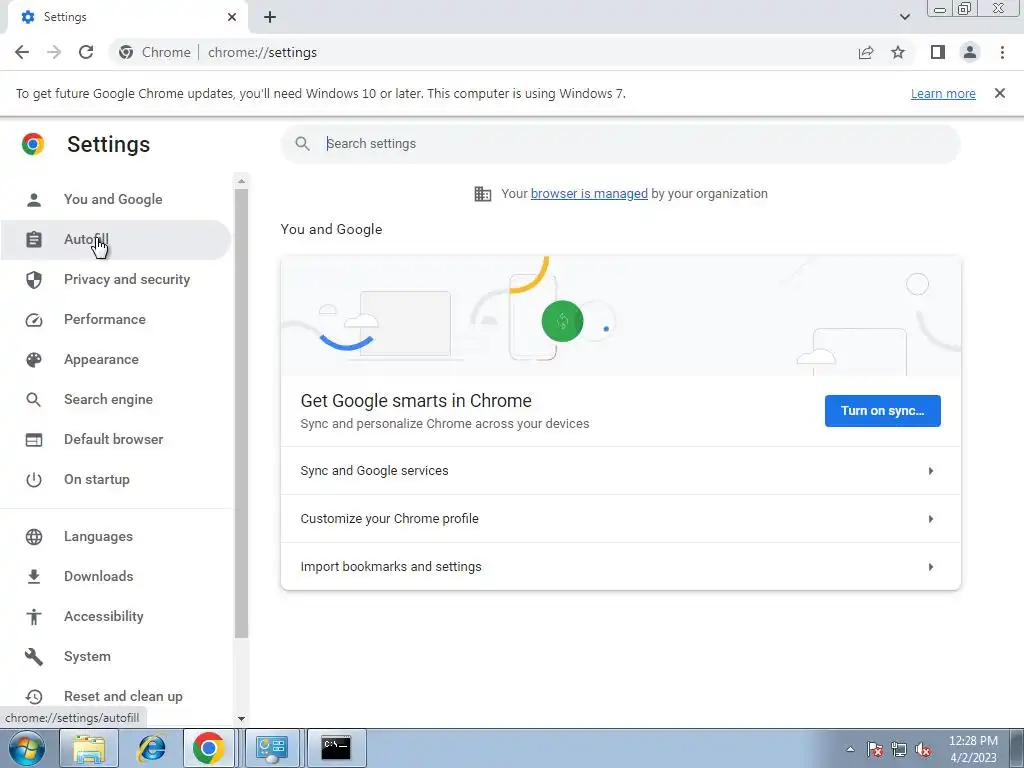
Task: Click the Chrome logo beside Settings title
Action: [33, 144]
